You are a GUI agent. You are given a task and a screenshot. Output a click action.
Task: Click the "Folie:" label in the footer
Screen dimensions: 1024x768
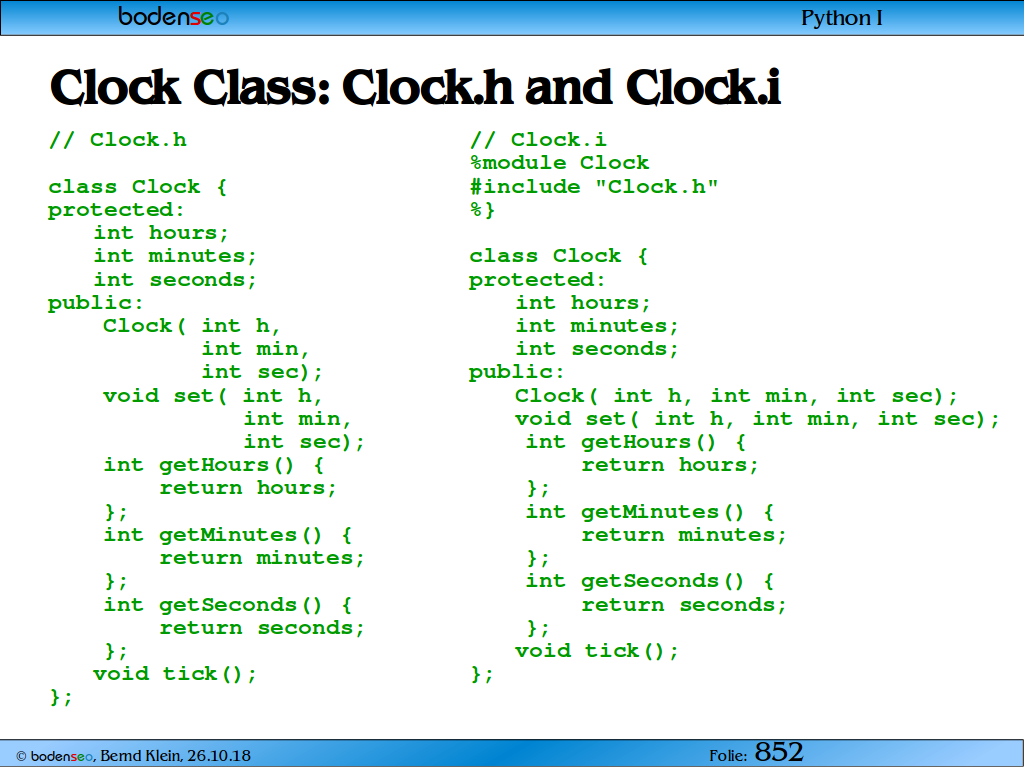[x=728, y=756]
